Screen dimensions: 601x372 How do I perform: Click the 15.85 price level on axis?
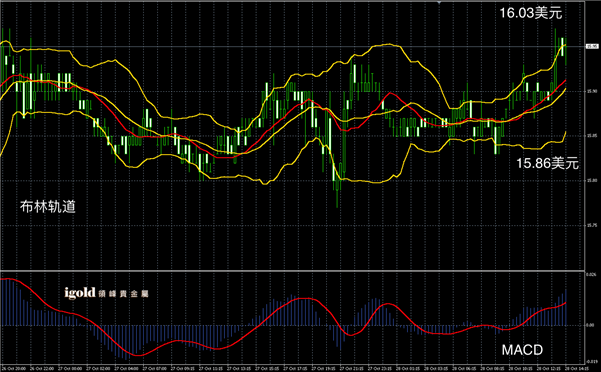click(592, 136)
